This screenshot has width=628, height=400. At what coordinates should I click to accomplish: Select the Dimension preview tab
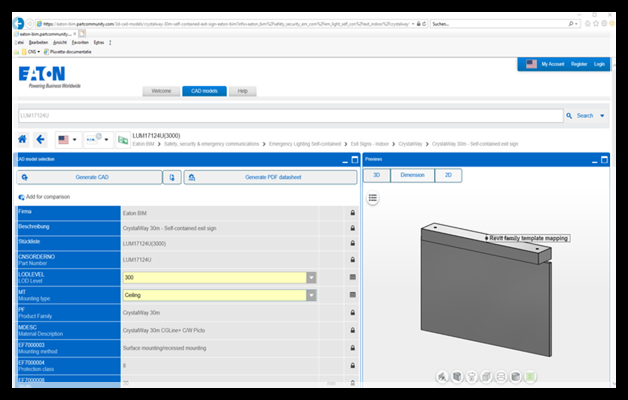(x=412, y=175)
